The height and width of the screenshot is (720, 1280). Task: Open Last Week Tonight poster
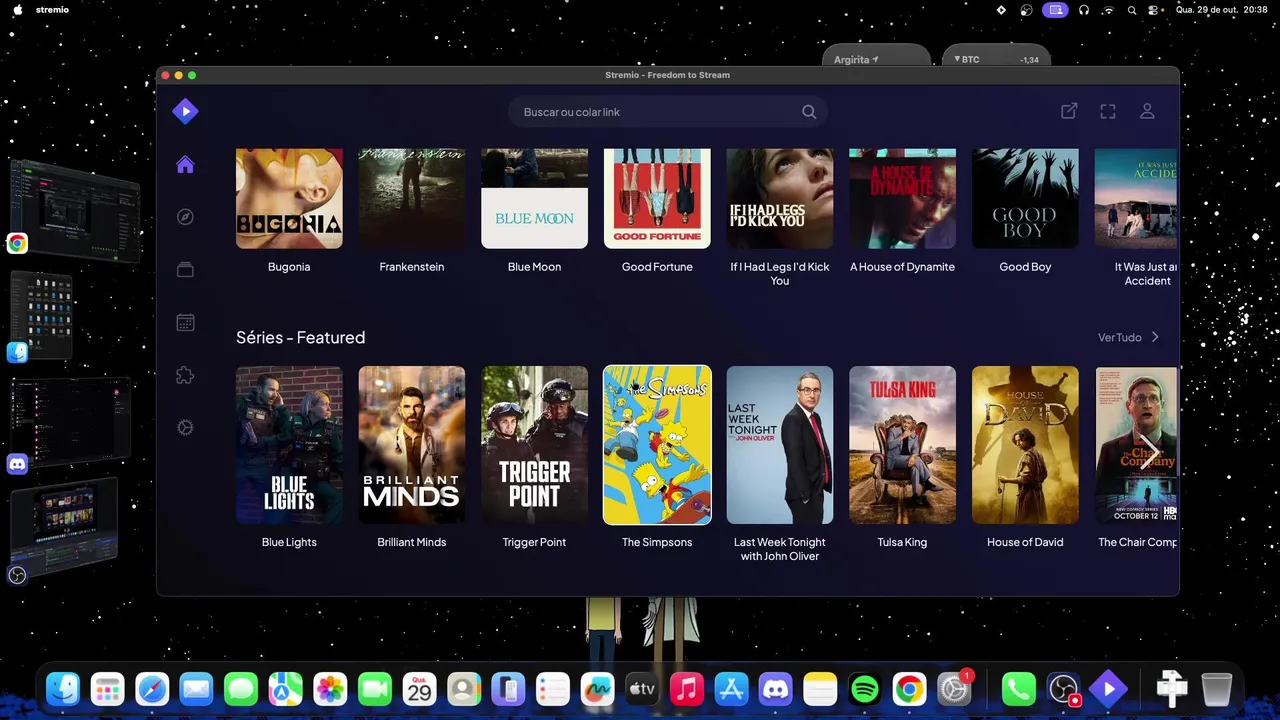(780, 445)
